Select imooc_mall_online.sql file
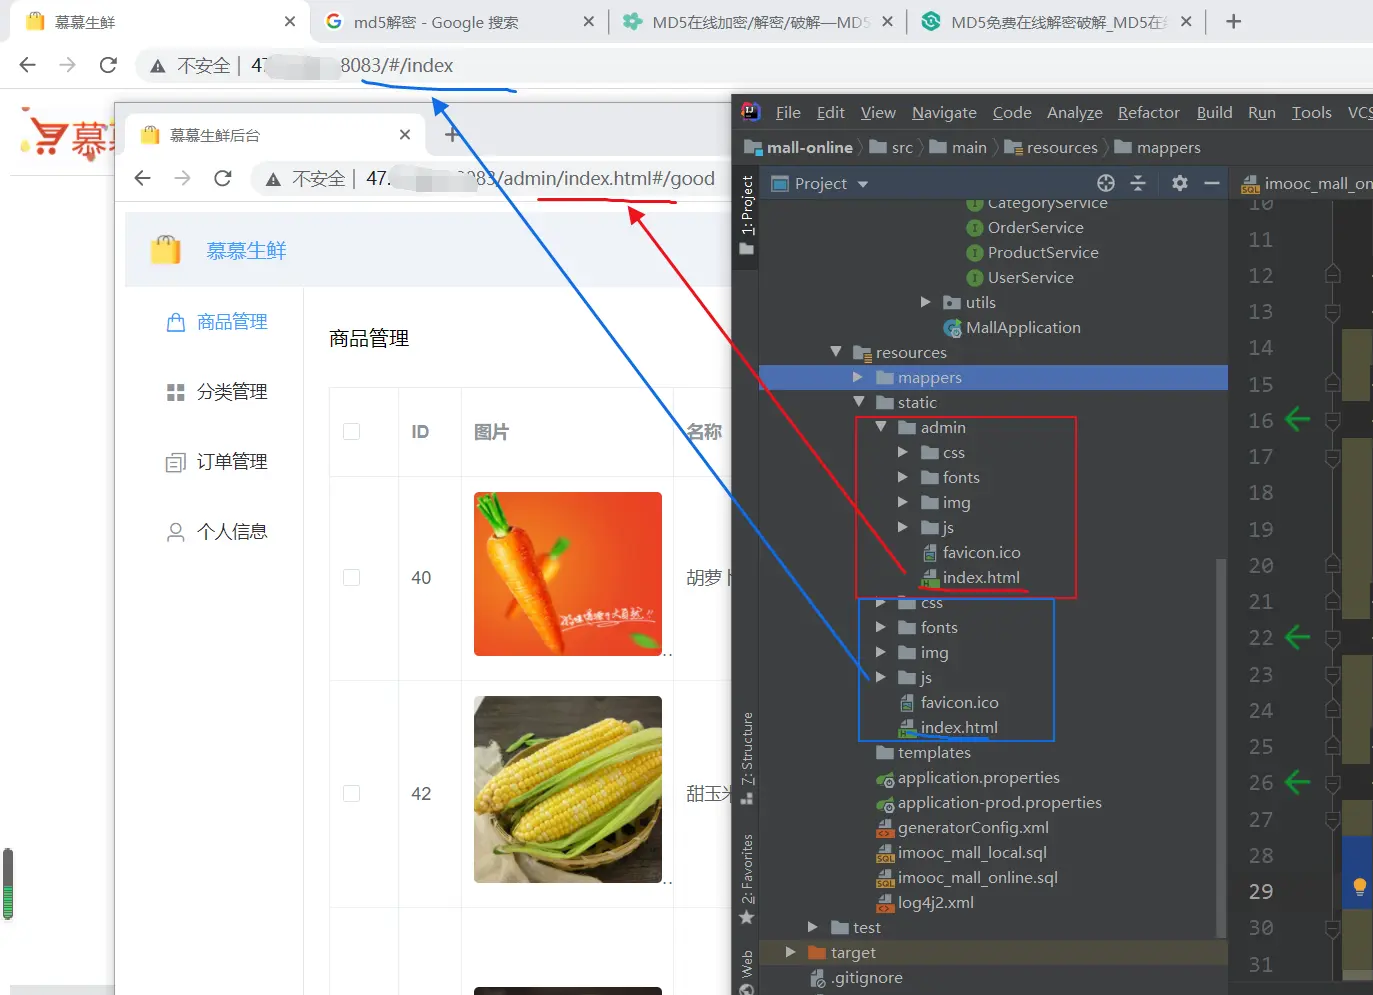Screen dimensions: 1373x995 (x=977, y=878)
